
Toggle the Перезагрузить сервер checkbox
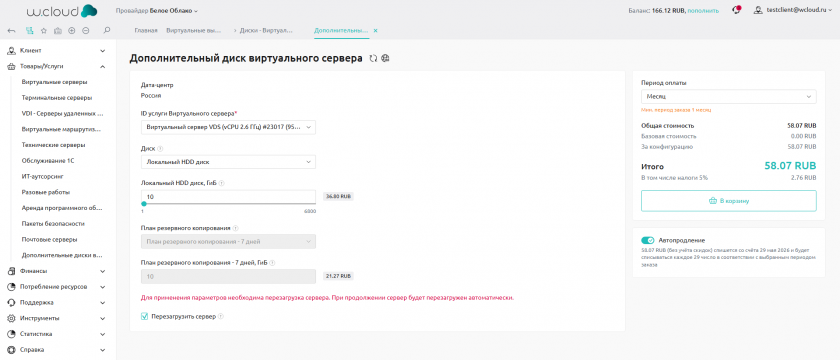pyautogui.click(x=144, y=317)
